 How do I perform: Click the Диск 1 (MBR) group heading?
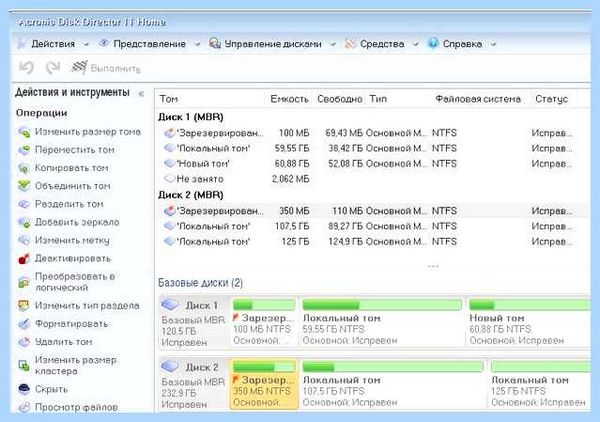191,117
